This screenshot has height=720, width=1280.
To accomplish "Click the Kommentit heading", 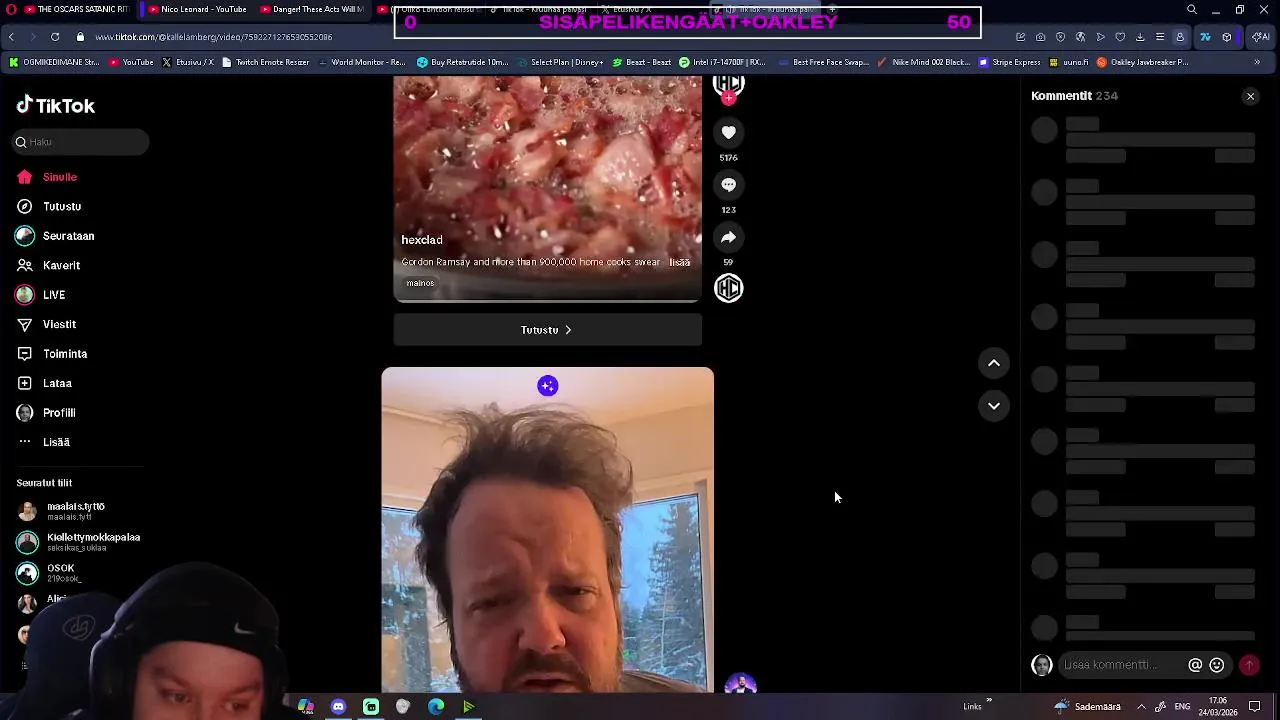I will (1061, 96).
